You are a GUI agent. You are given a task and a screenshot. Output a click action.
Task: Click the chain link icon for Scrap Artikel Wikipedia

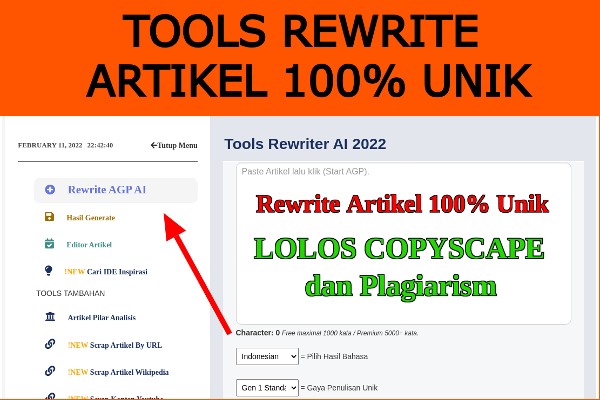tap(50, 371)
